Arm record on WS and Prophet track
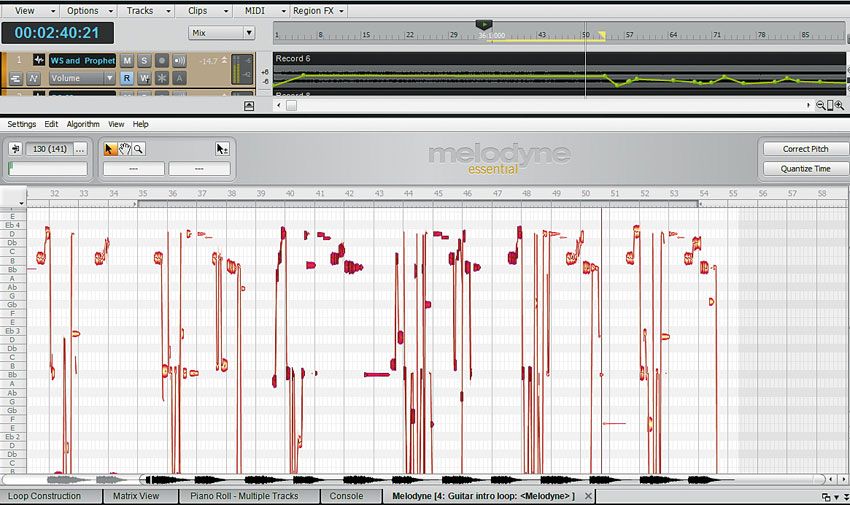Image resolution: width=850 pixels, height=505 pixels. (162, 61)
